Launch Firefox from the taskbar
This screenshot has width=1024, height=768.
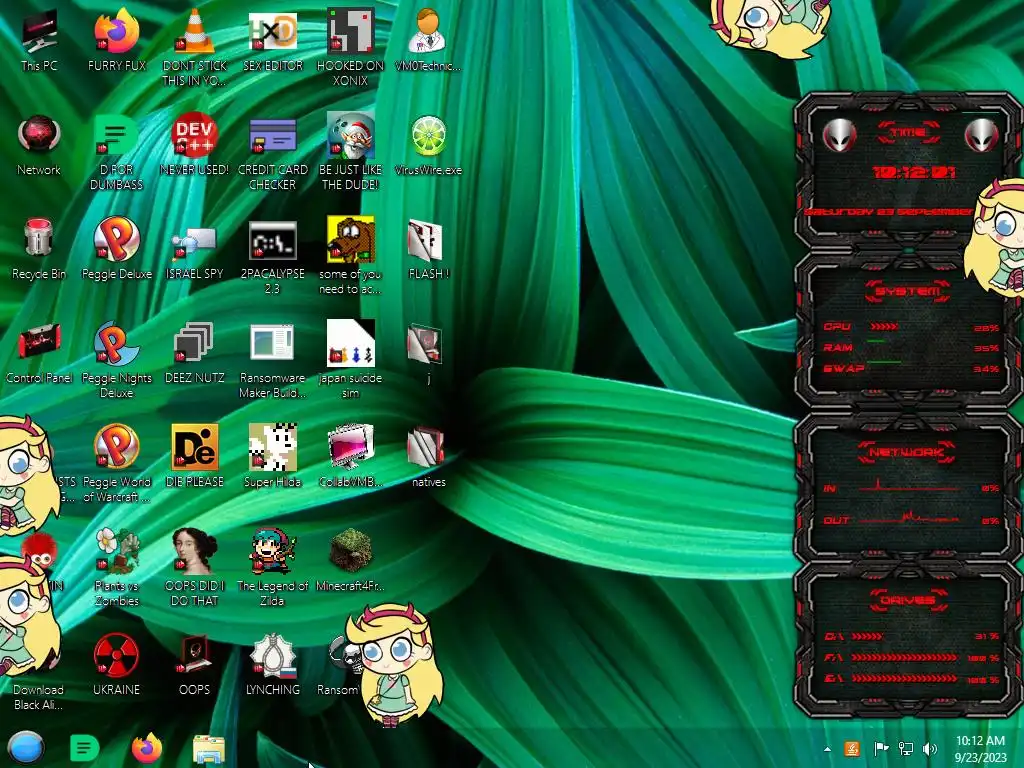coord(147,748)
